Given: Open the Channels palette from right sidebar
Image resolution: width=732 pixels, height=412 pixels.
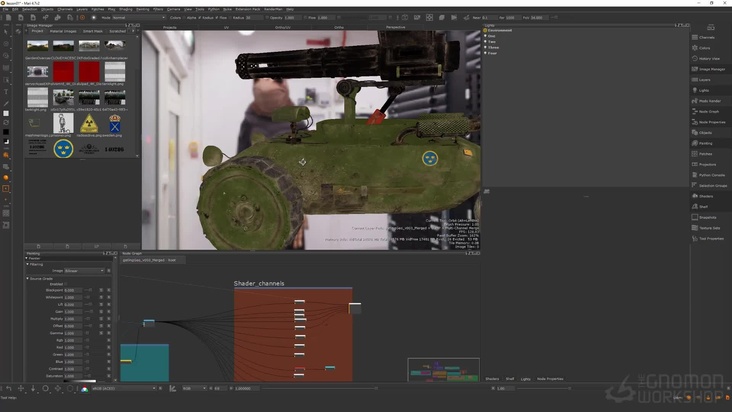Looking at the screenshot, I should coord(706,37).
